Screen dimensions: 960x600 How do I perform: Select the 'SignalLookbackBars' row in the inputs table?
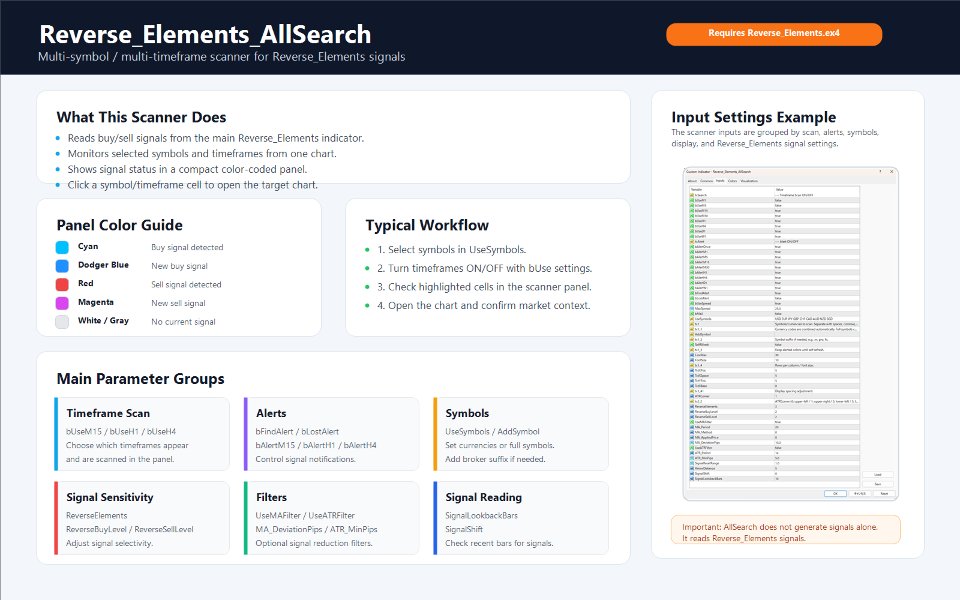(x=774, y=479)
